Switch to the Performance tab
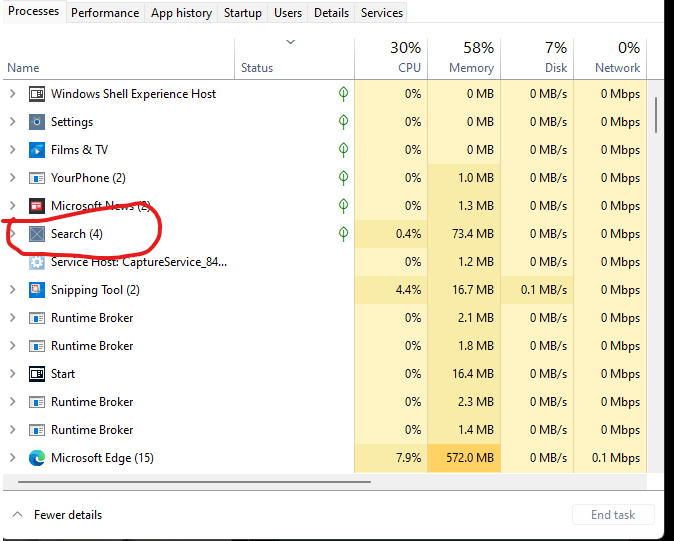Viewport: 674px width, 541px height. pyautogui.click(x=105, y=13)
